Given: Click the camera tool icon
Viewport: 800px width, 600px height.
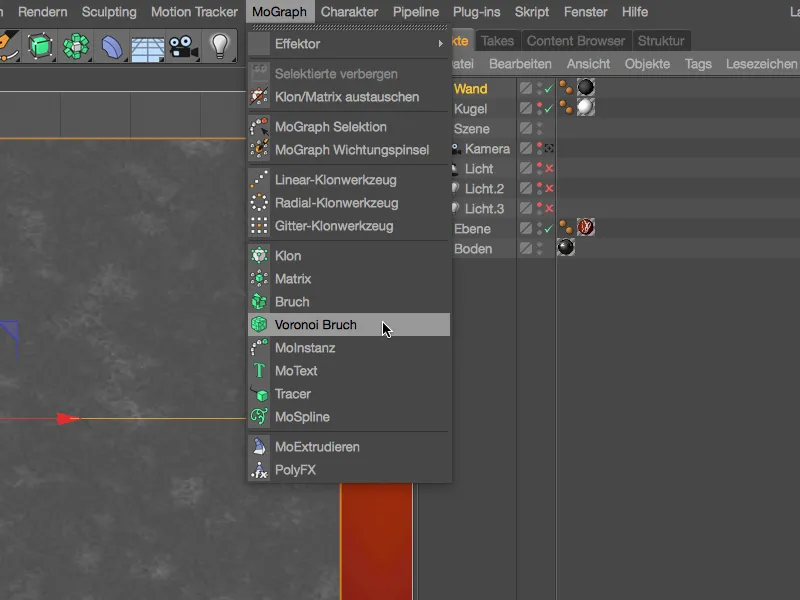Looking at the screenshot, I should coord(184,47).
